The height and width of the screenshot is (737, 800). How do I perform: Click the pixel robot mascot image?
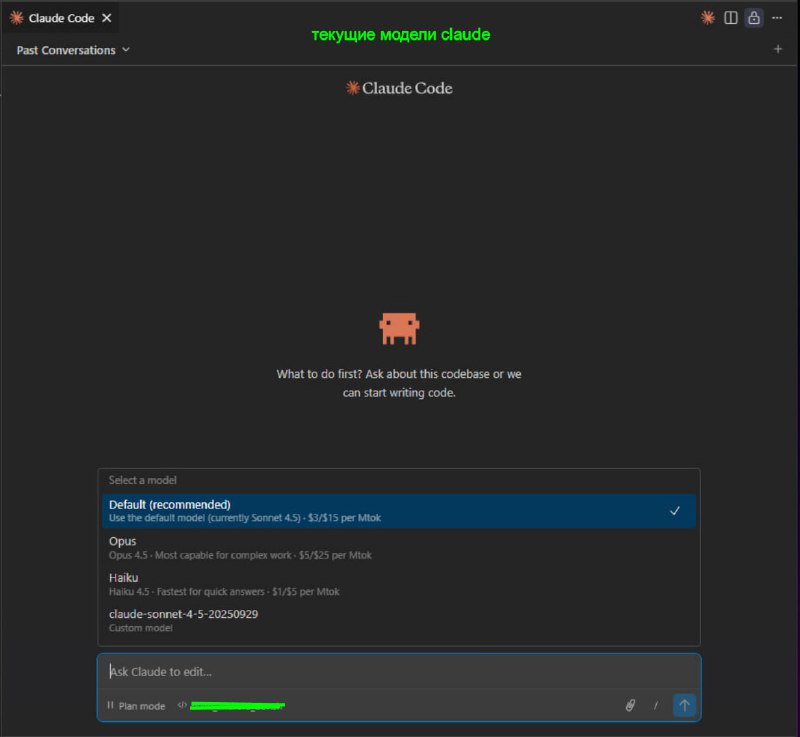(399, 329)
